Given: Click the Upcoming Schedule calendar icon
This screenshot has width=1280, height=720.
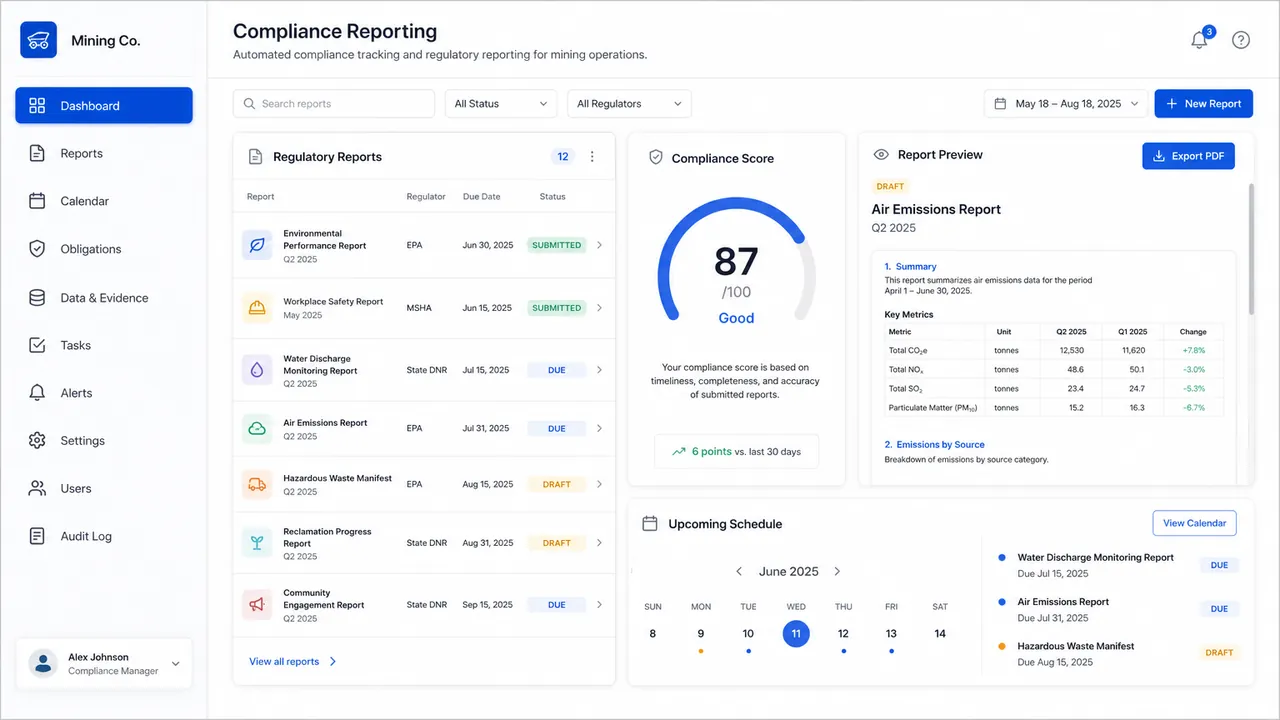Looking at the screenshot, I should coord(649,524).
